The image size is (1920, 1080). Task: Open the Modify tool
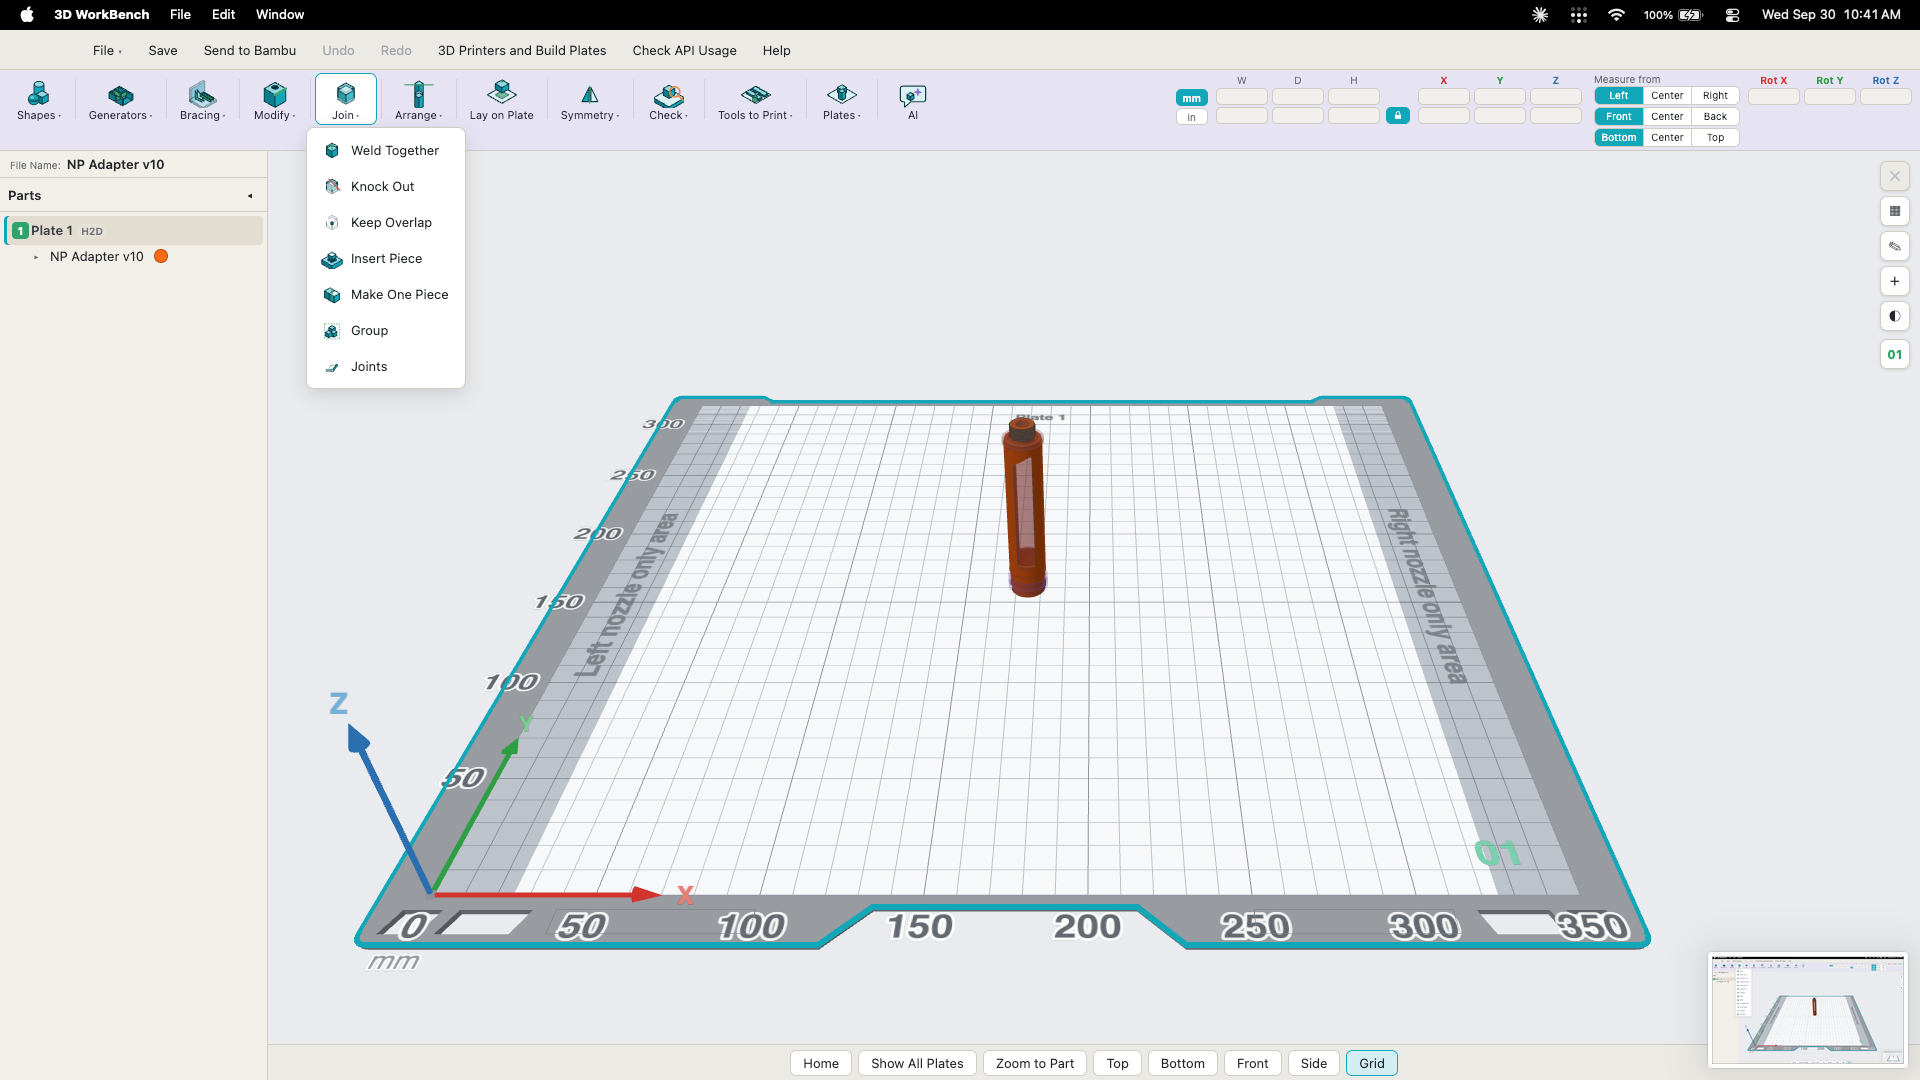coord(274,100)
